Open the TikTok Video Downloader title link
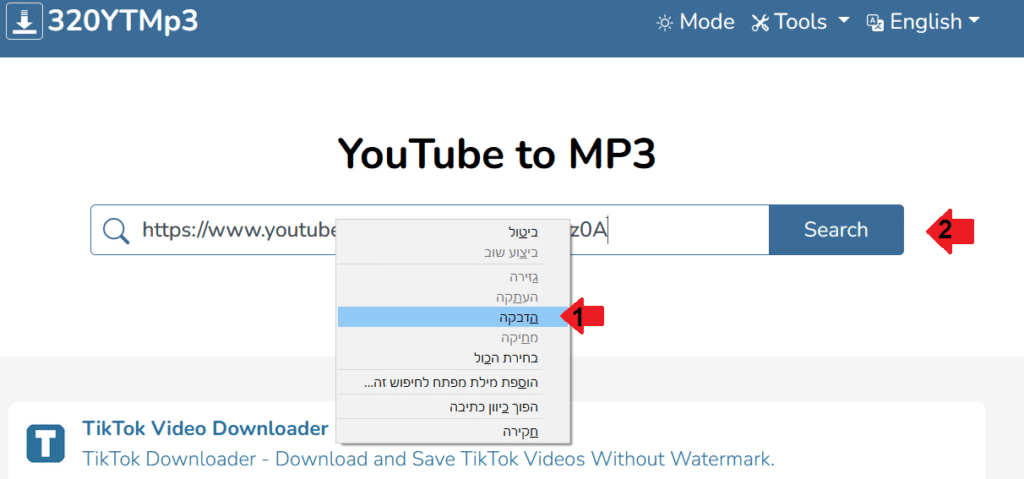This screenshot has width=1024, height=479. (205, 429)
